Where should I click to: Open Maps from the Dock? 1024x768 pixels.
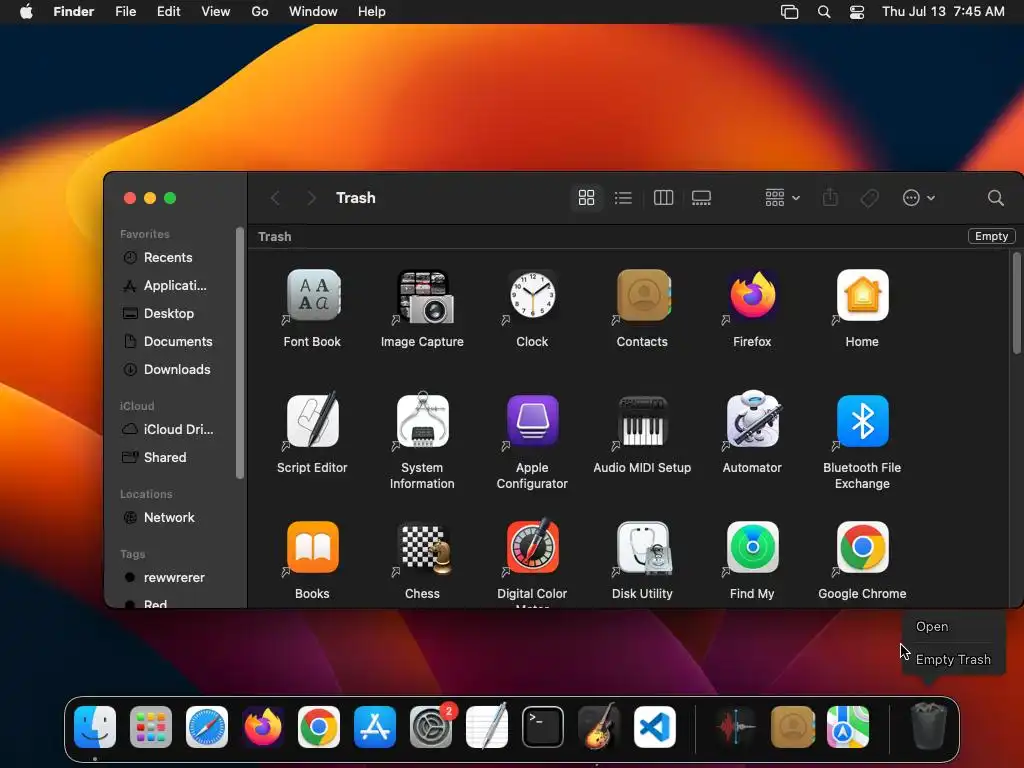click(848, 727)
